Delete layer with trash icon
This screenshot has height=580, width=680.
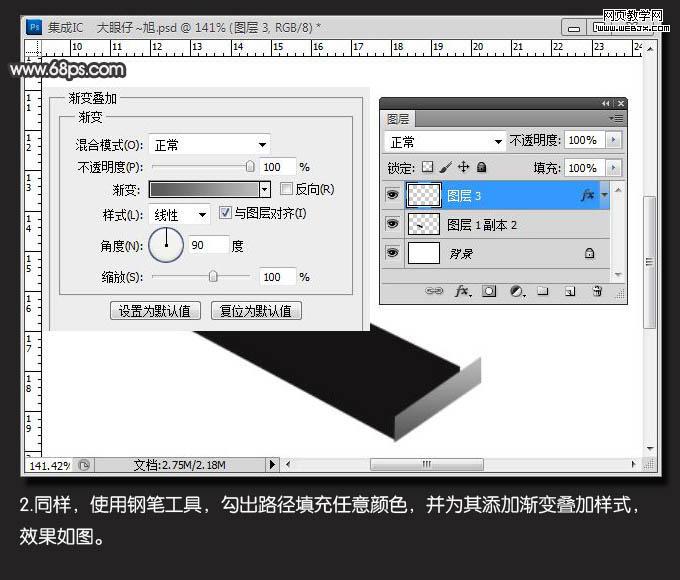[x=597, y=291]
